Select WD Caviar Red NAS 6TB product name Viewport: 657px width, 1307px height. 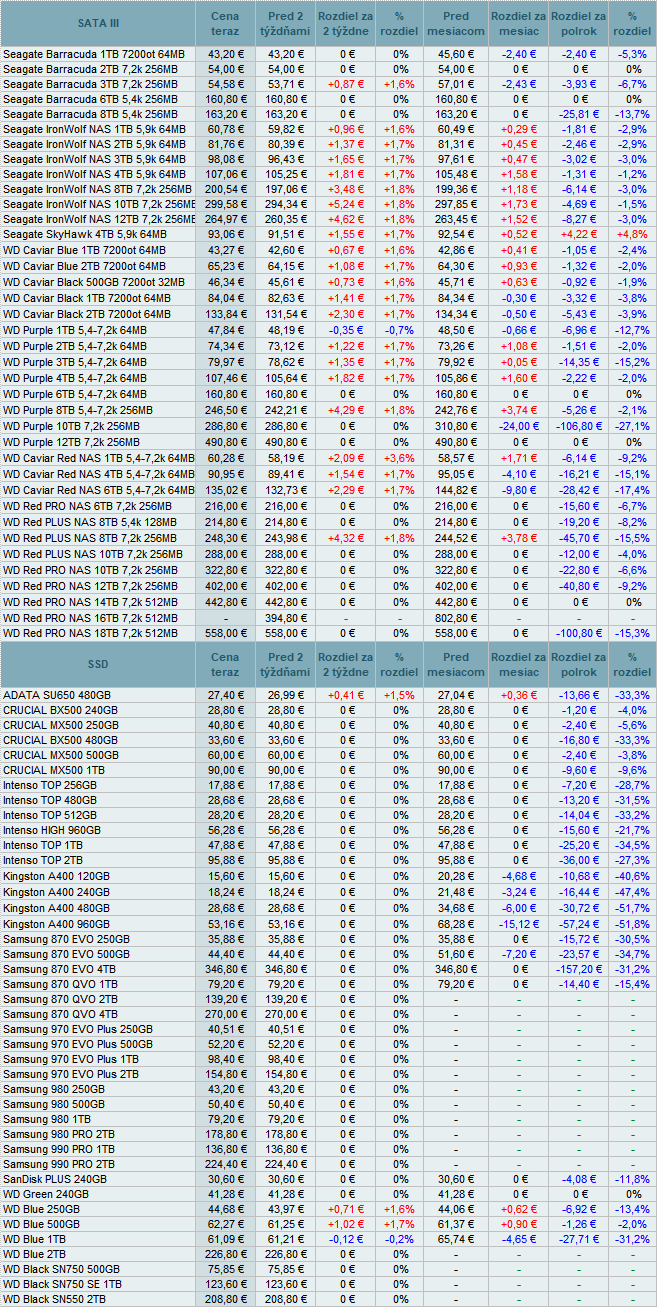(x=98, y=490)
